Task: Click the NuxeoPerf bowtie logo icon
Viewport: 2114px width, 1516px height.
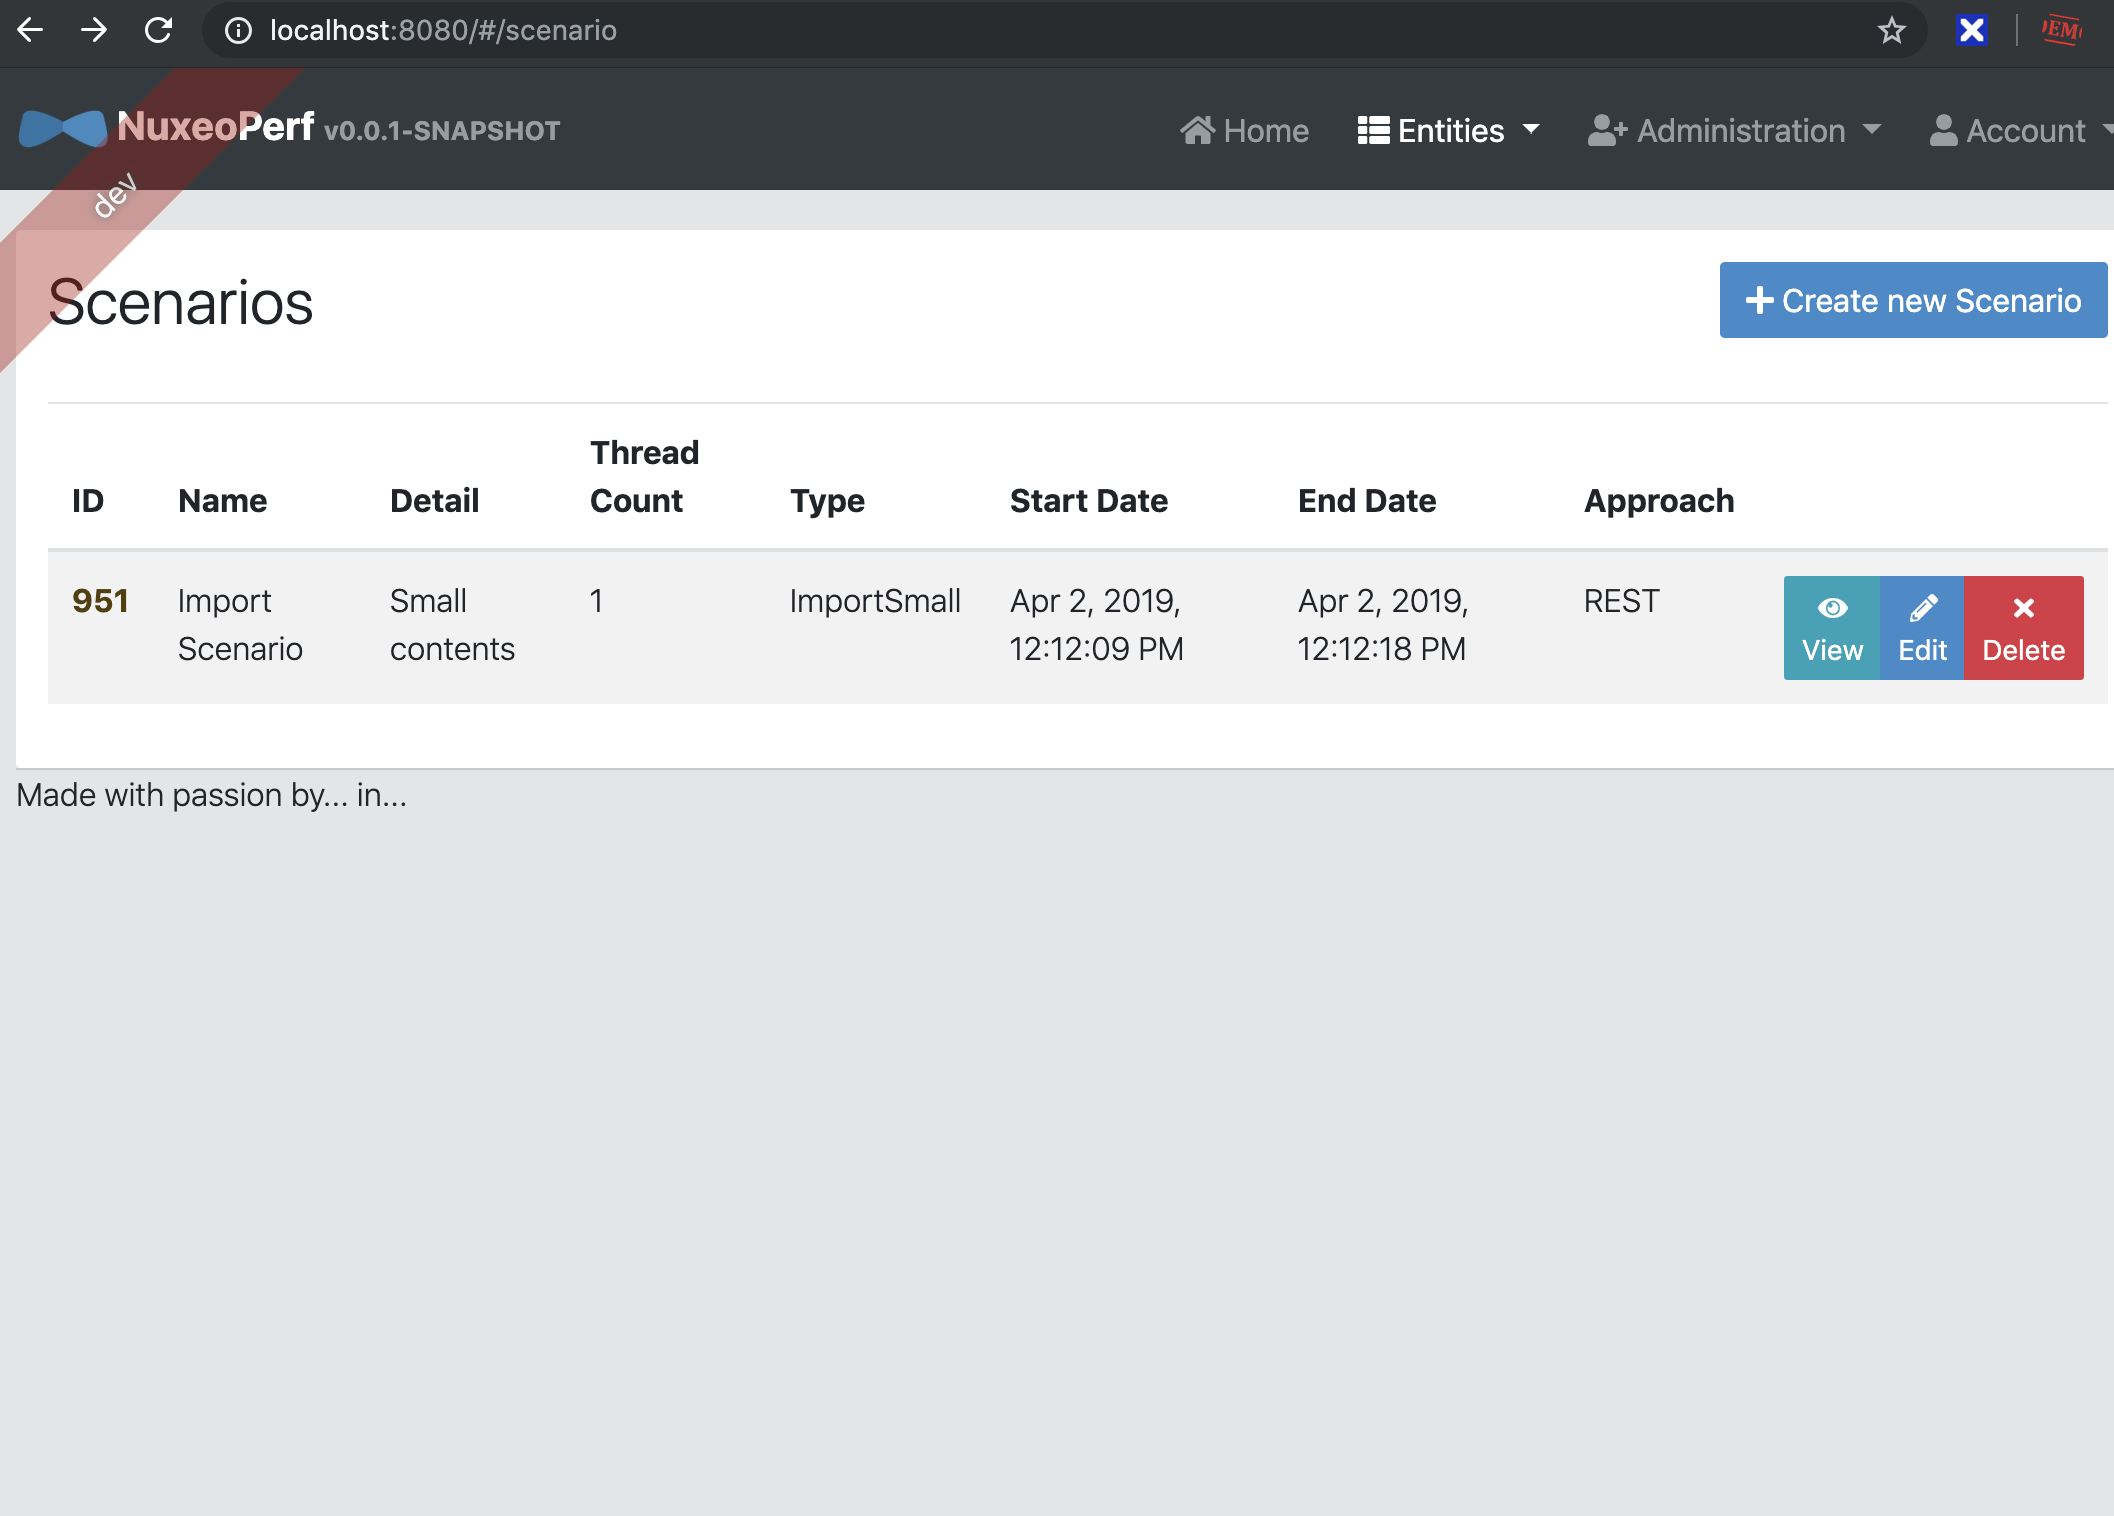Action: point(62,129)
